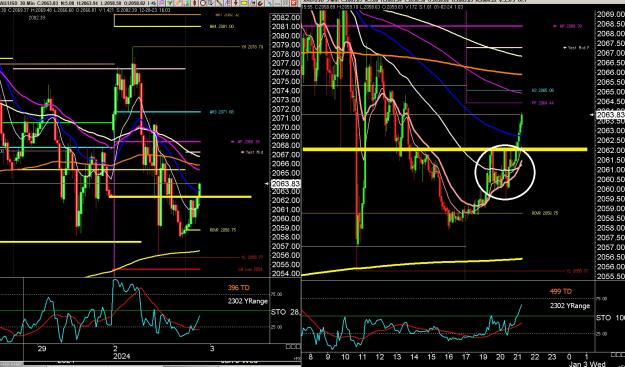Select the cyan horizontal line near 2071.60 left chart
The width and height of the screenshot is (625, 367).
pos(157,112)
